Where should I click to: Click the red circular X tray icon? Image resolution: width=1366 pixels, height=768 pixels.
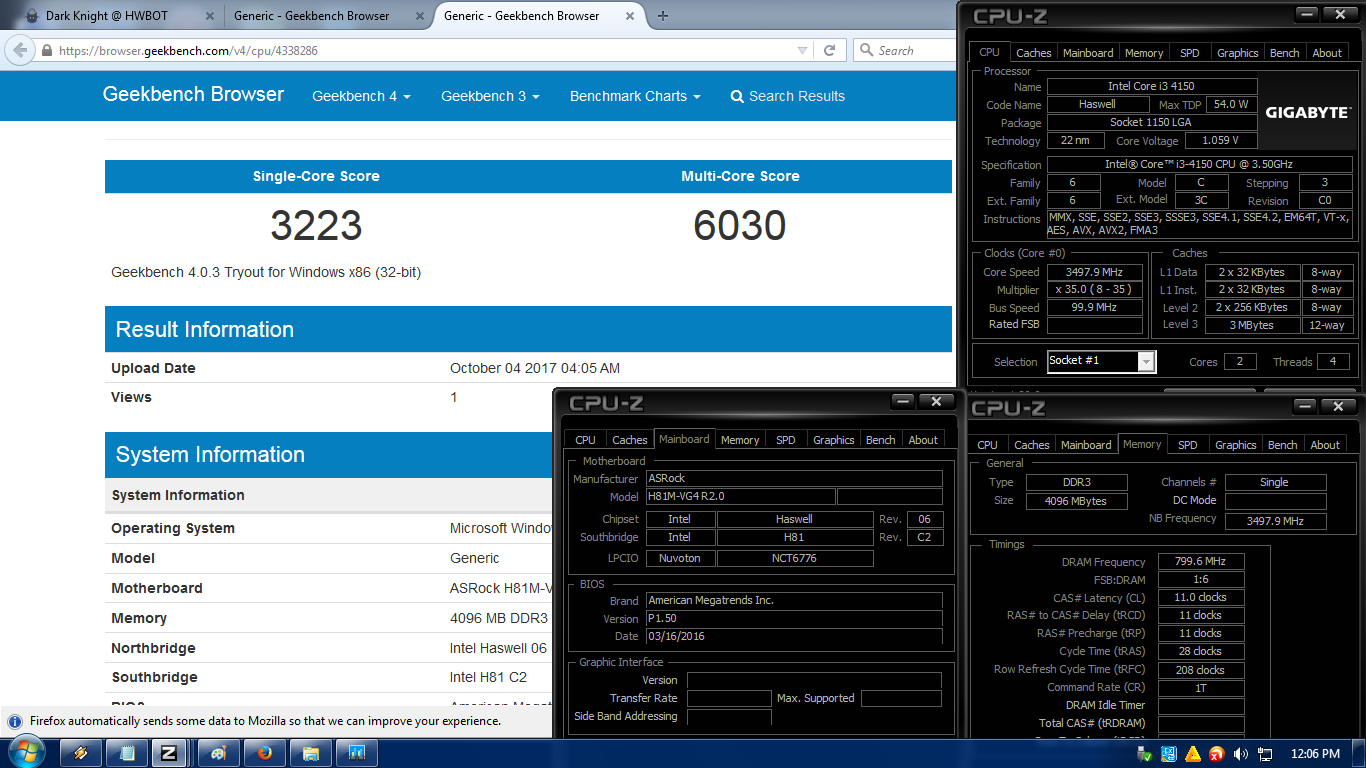coord(1217,753)
